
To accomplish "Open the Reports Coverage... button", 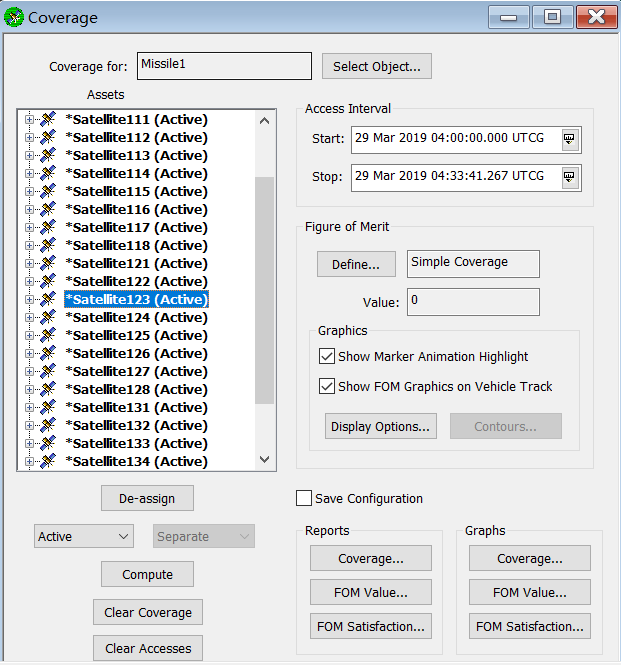I will 371,558.
